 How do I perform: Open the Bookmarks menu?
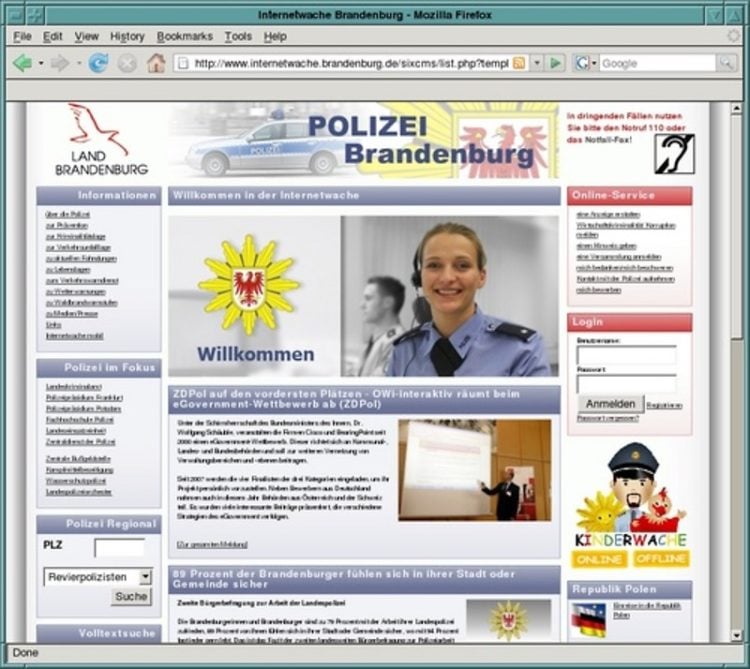pyautogui.click(x=185, y=36)
